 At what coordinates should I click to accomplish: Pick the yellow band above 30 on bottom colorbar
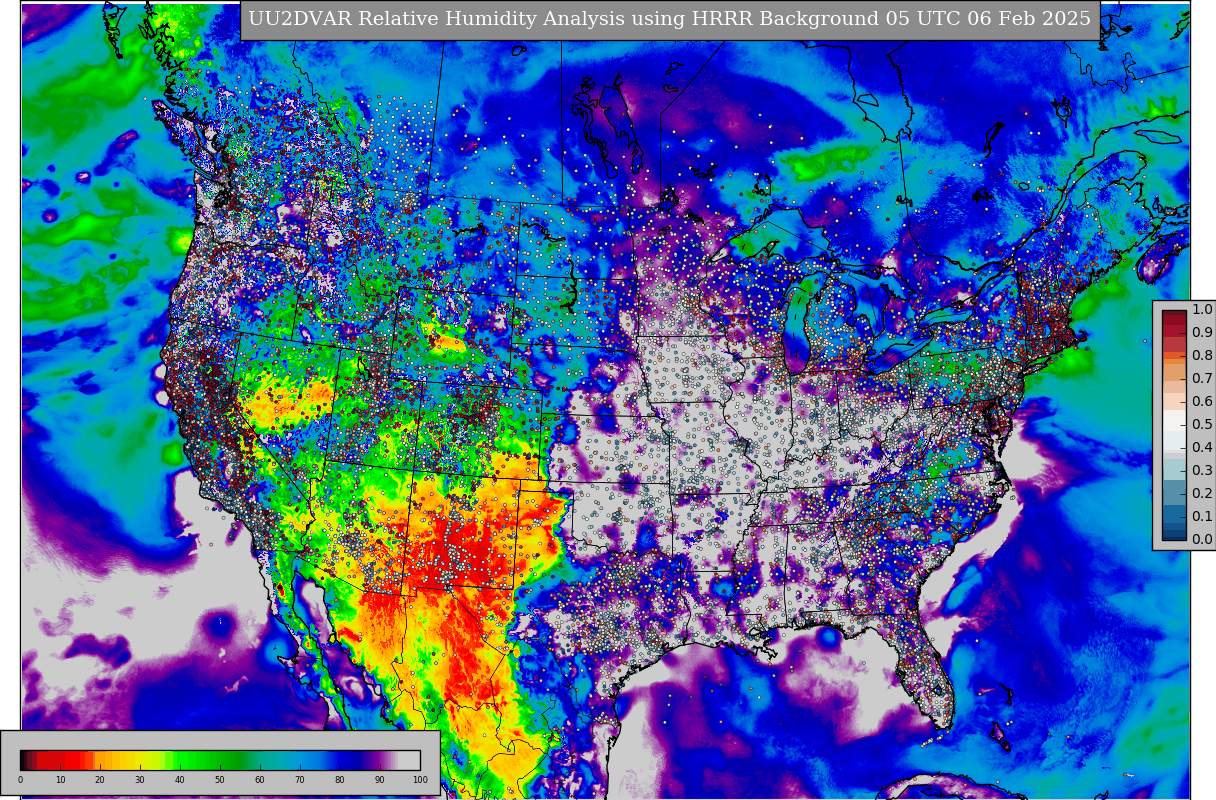pyautogui.click(x=140, y=760)
